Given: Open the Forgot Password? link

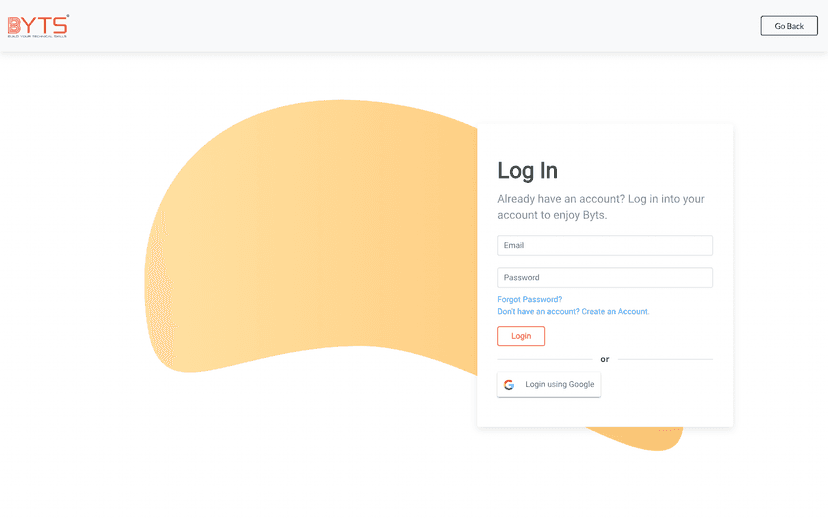Looking at the screenshot, I should coord(529,299).
